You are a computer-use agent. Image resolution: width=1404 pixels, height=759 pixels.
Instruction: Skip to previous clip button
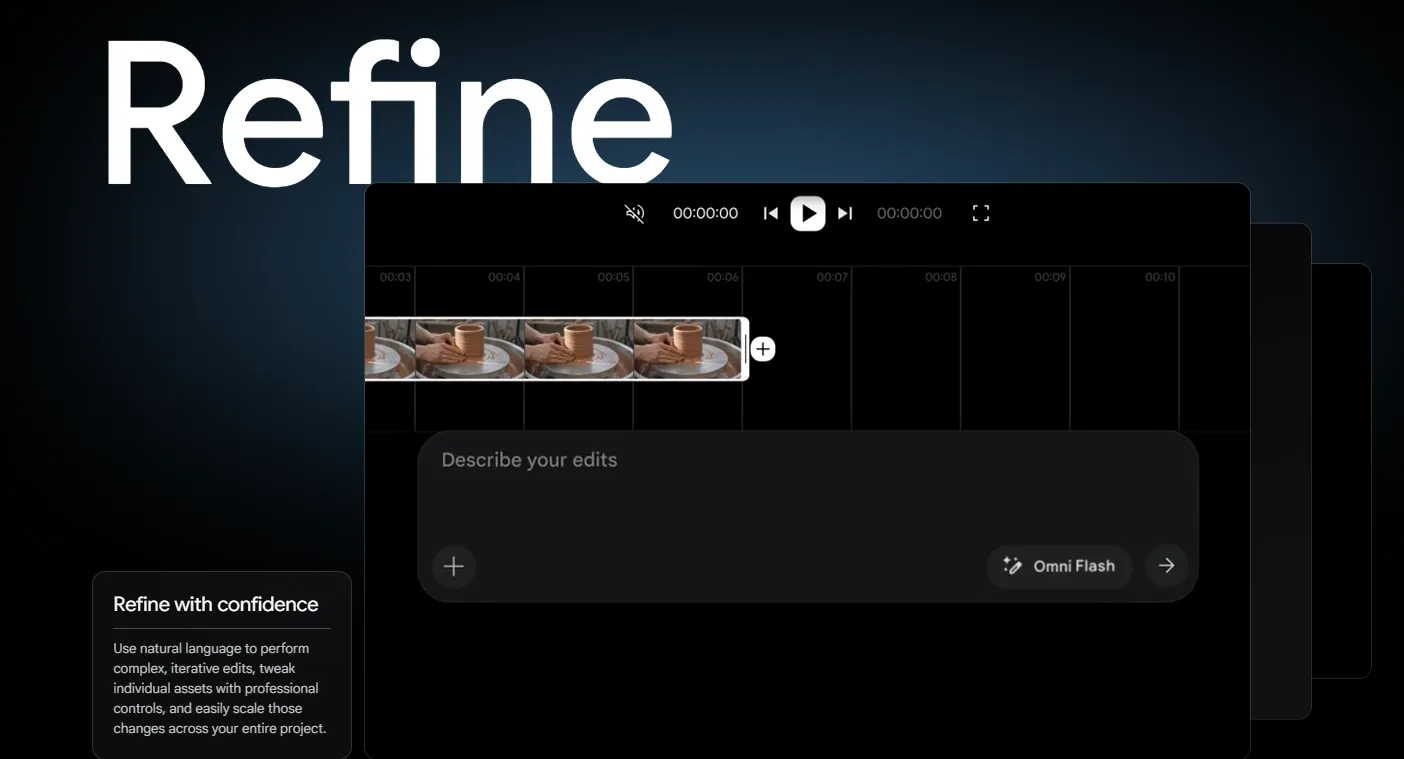coord(770,213)
